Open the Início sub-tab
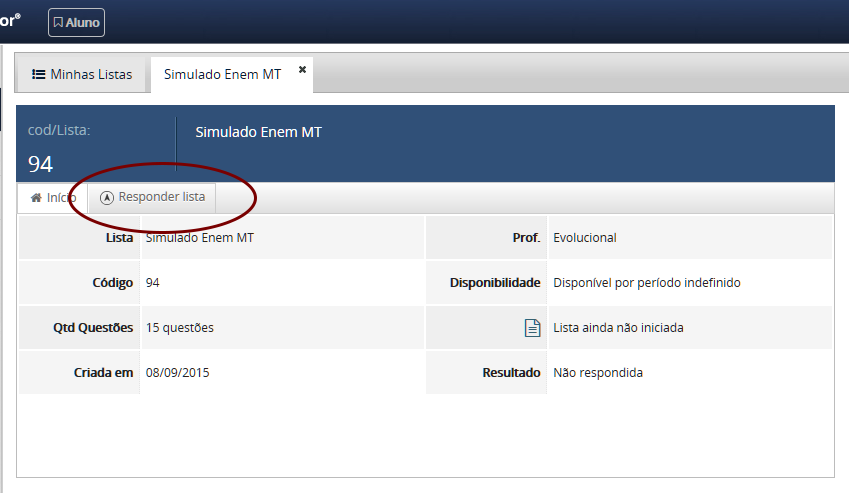Viewport: 849px width, 493px height. pos(52,198)
